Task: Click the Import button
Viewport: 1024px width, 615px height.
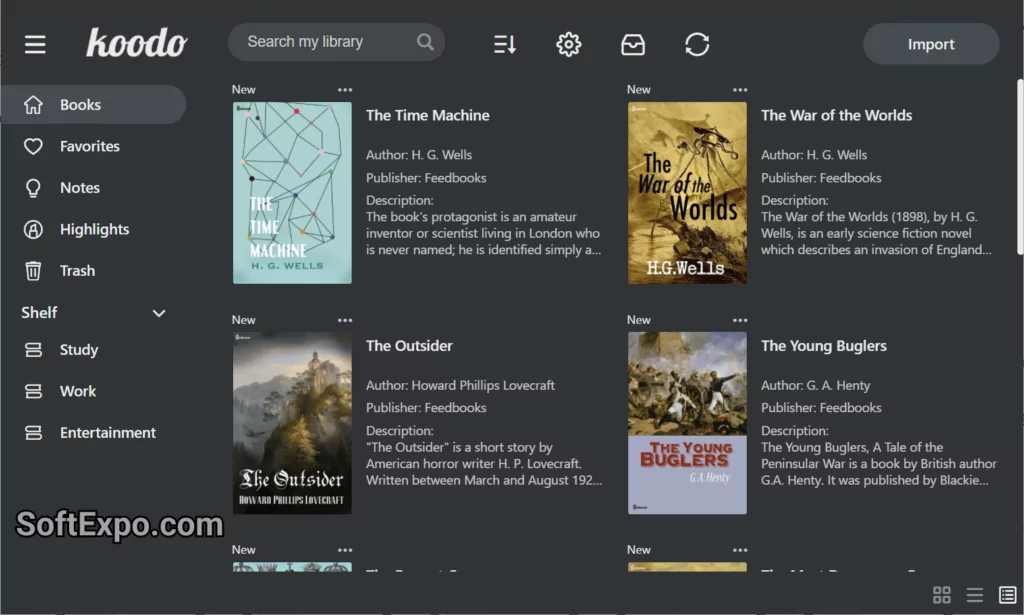Action: (x=930, y=44)
